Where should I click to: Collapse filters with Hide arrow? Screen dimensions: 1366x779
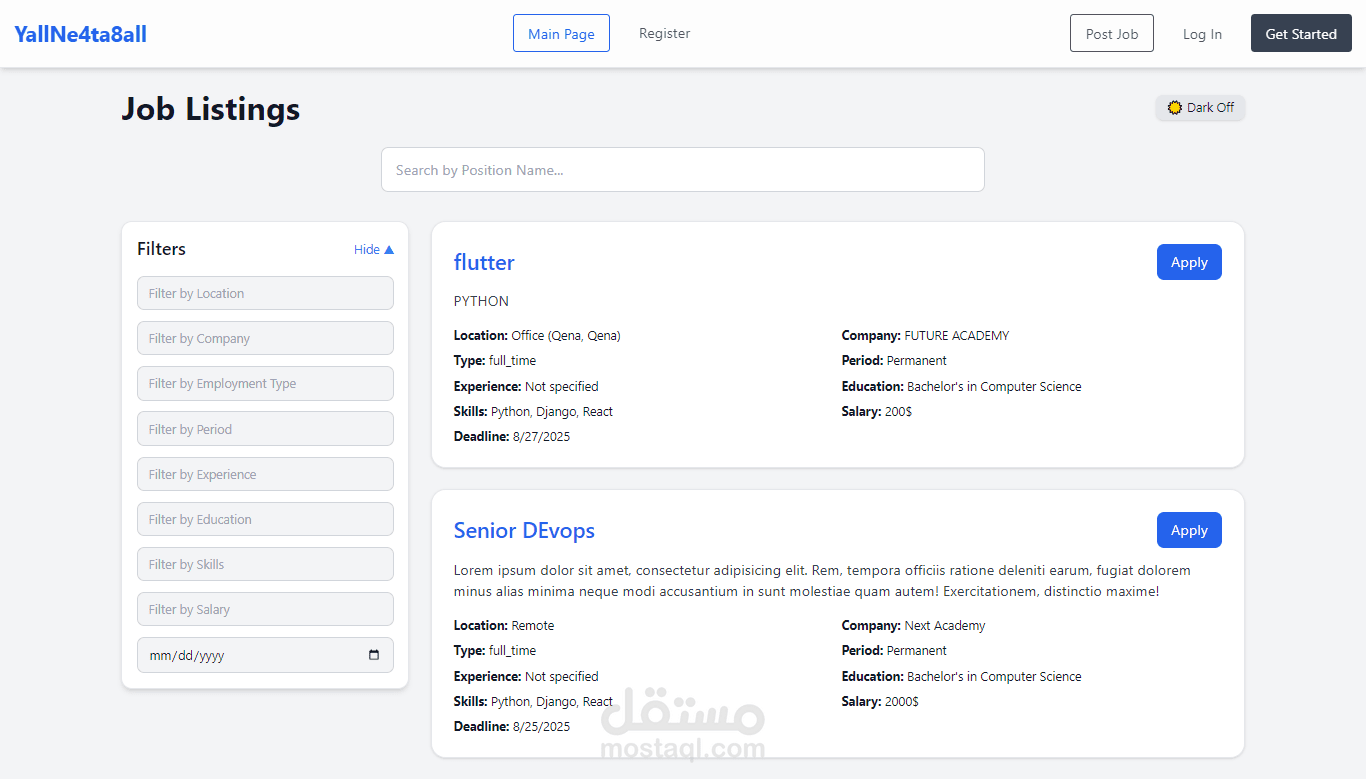[x=374, y=249]
